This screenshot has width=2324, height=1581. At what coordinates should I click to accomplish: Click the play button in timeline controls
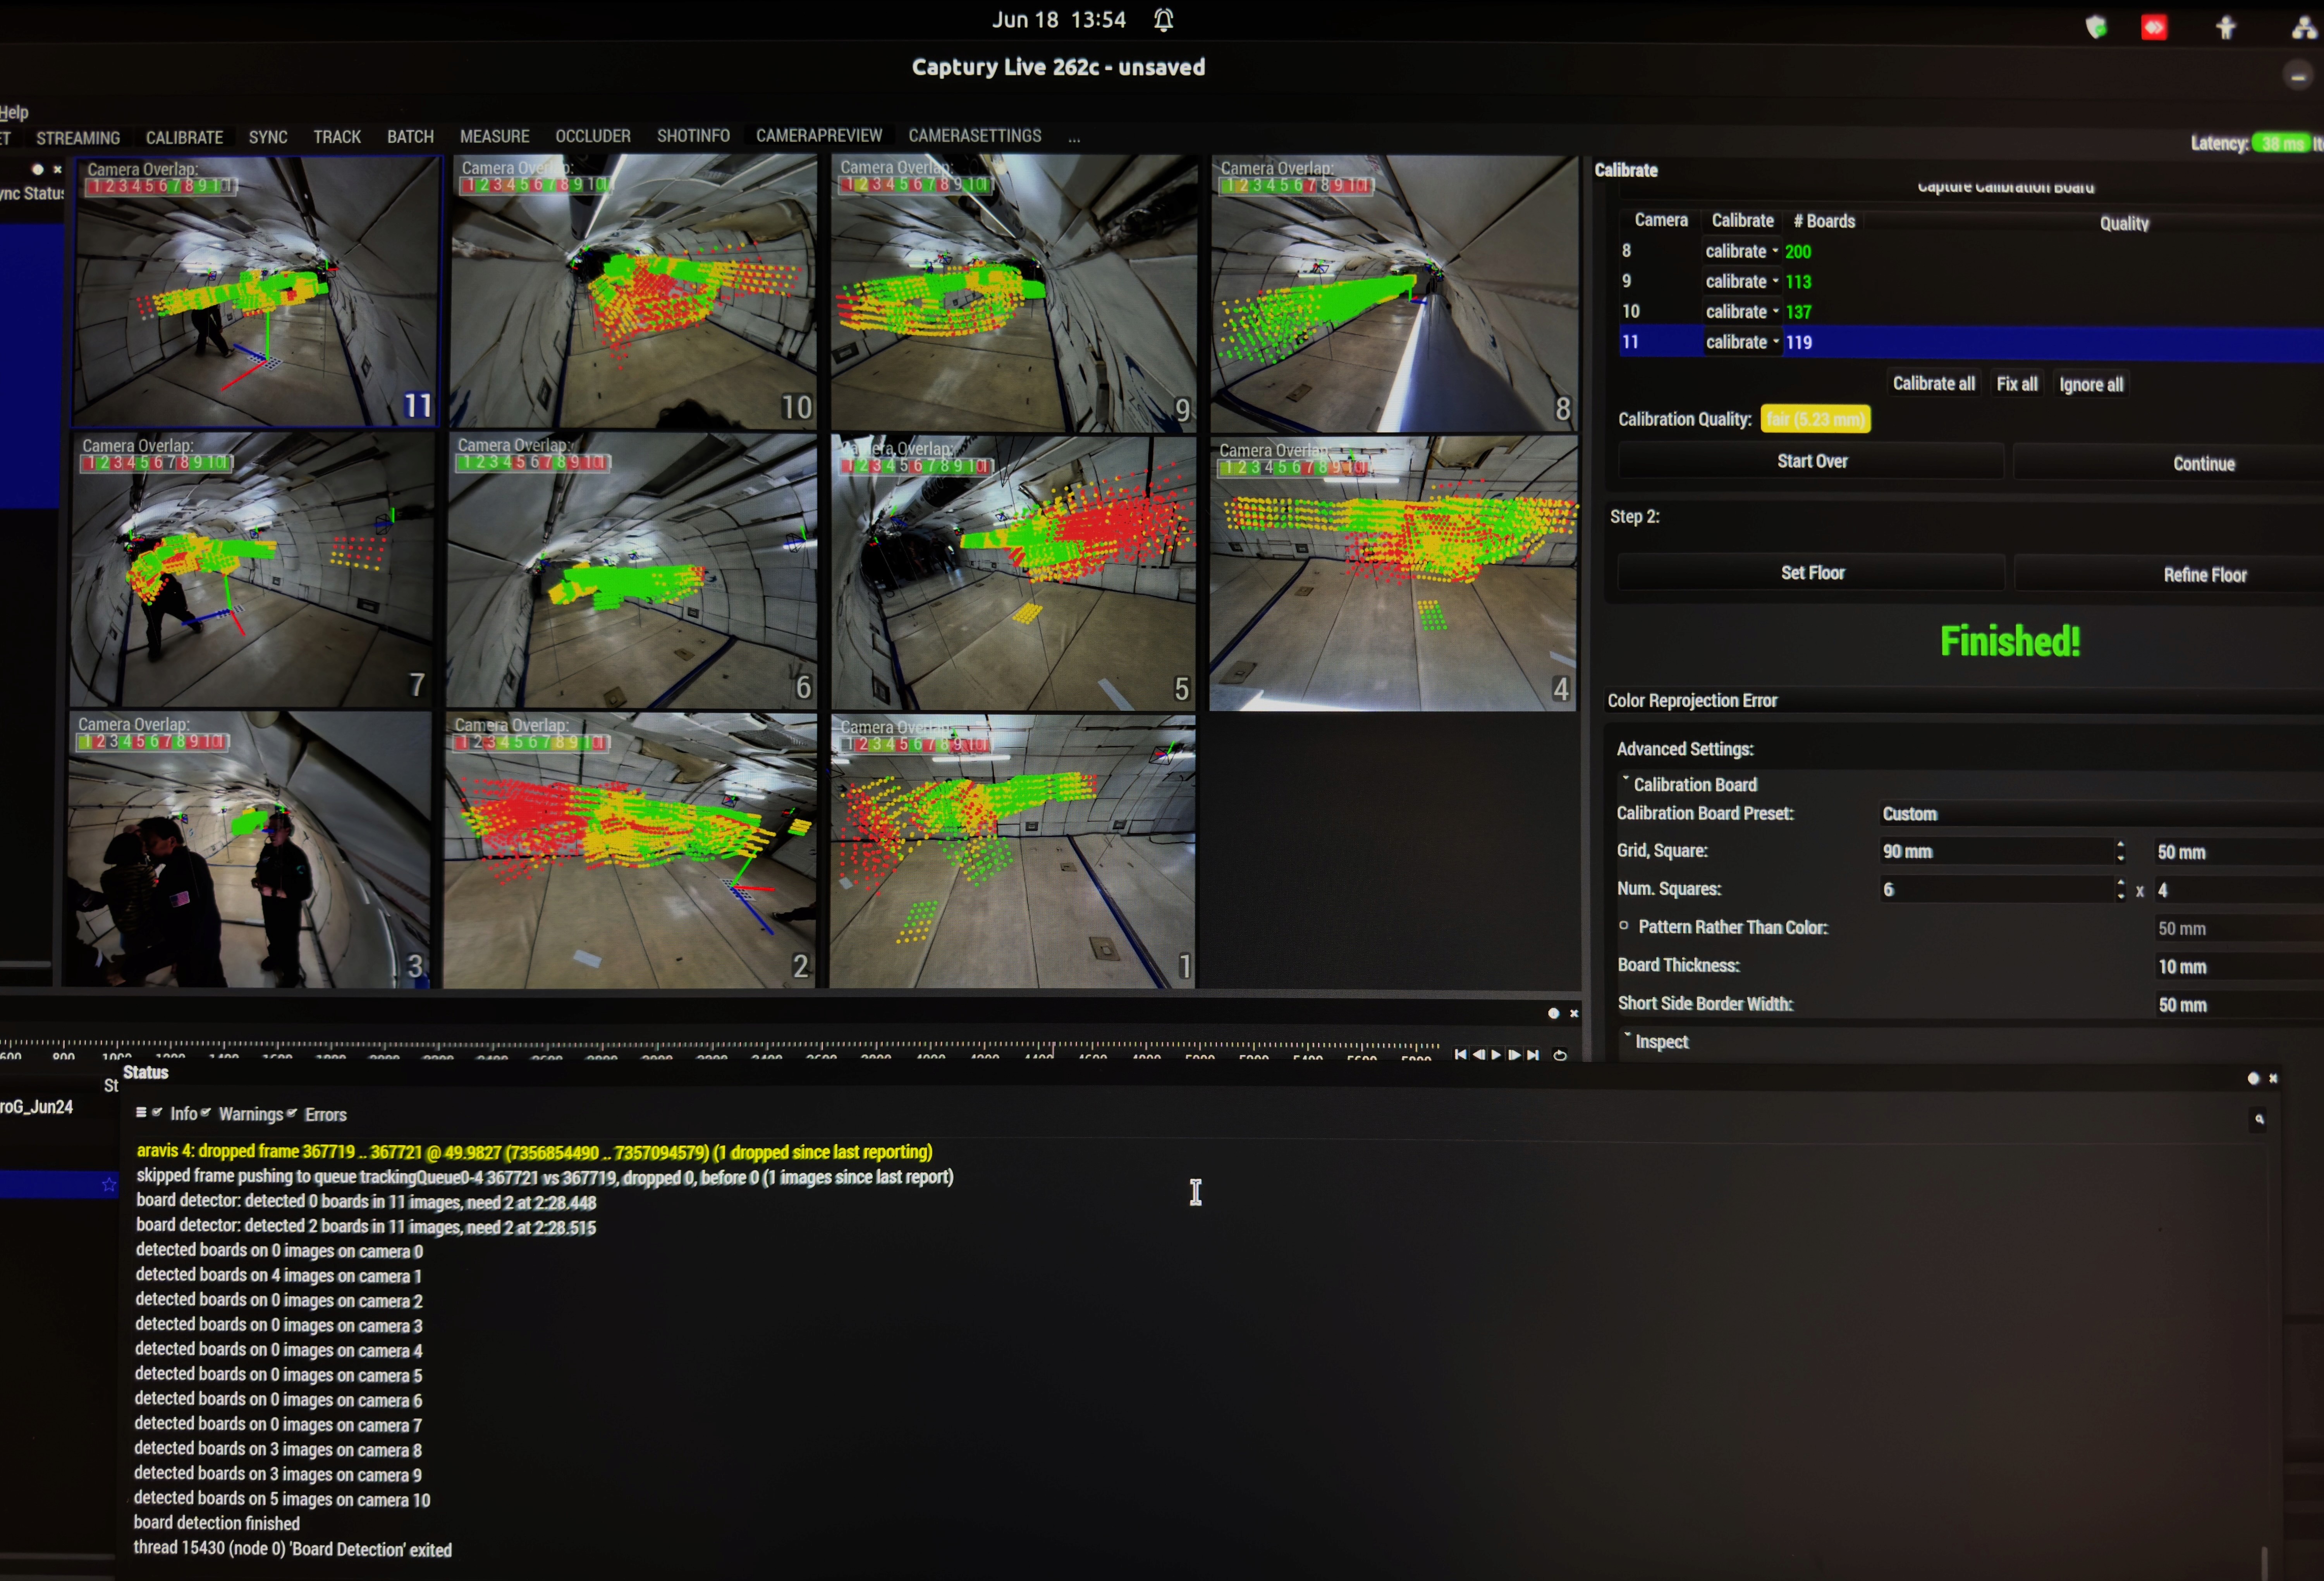(x=1496, y=1055)
